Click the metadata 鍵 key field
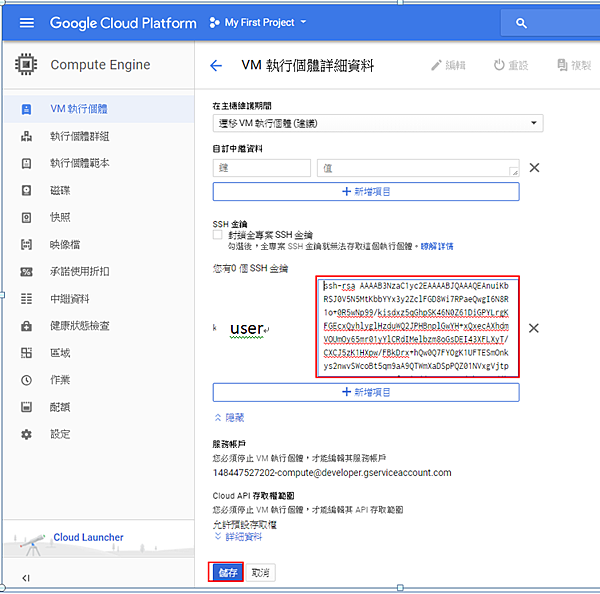This screenshot has height=594, width=600. pos(262,168)
